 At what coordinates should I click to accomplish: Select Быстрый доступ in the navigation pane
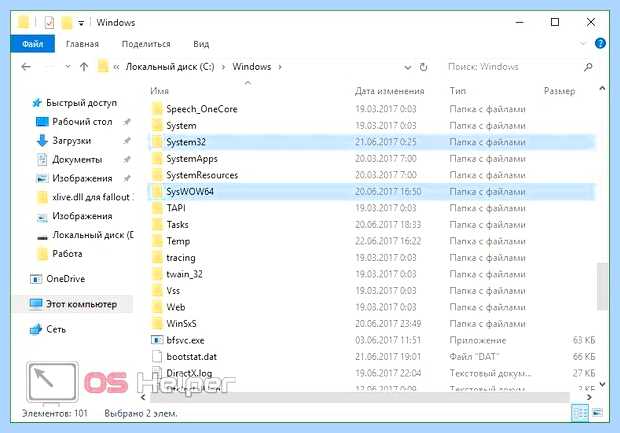[81, 103]
